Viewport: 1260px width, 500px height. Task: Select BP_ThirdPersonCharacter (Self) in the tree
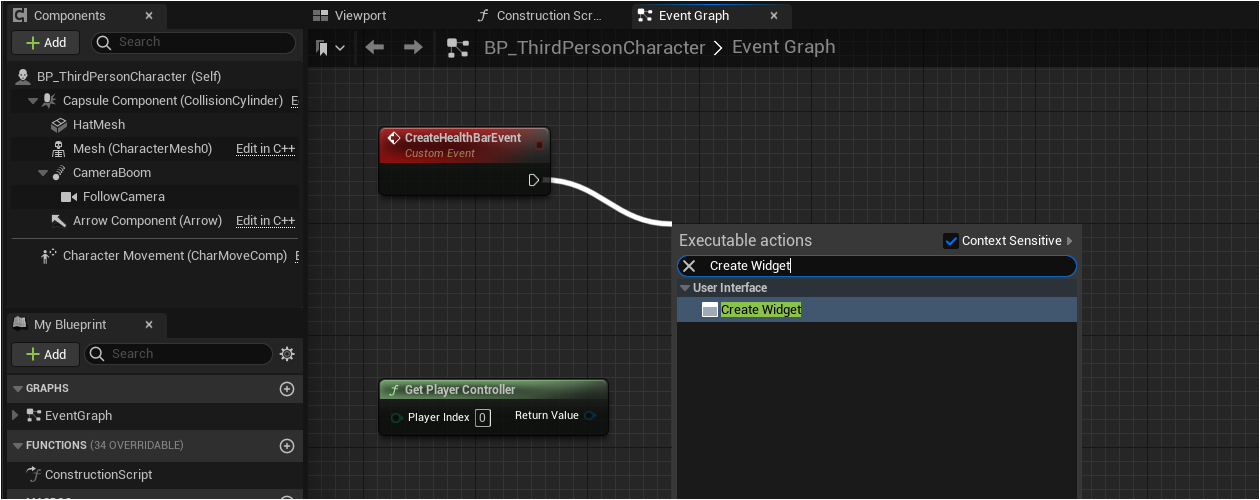(x=129, y=77)
